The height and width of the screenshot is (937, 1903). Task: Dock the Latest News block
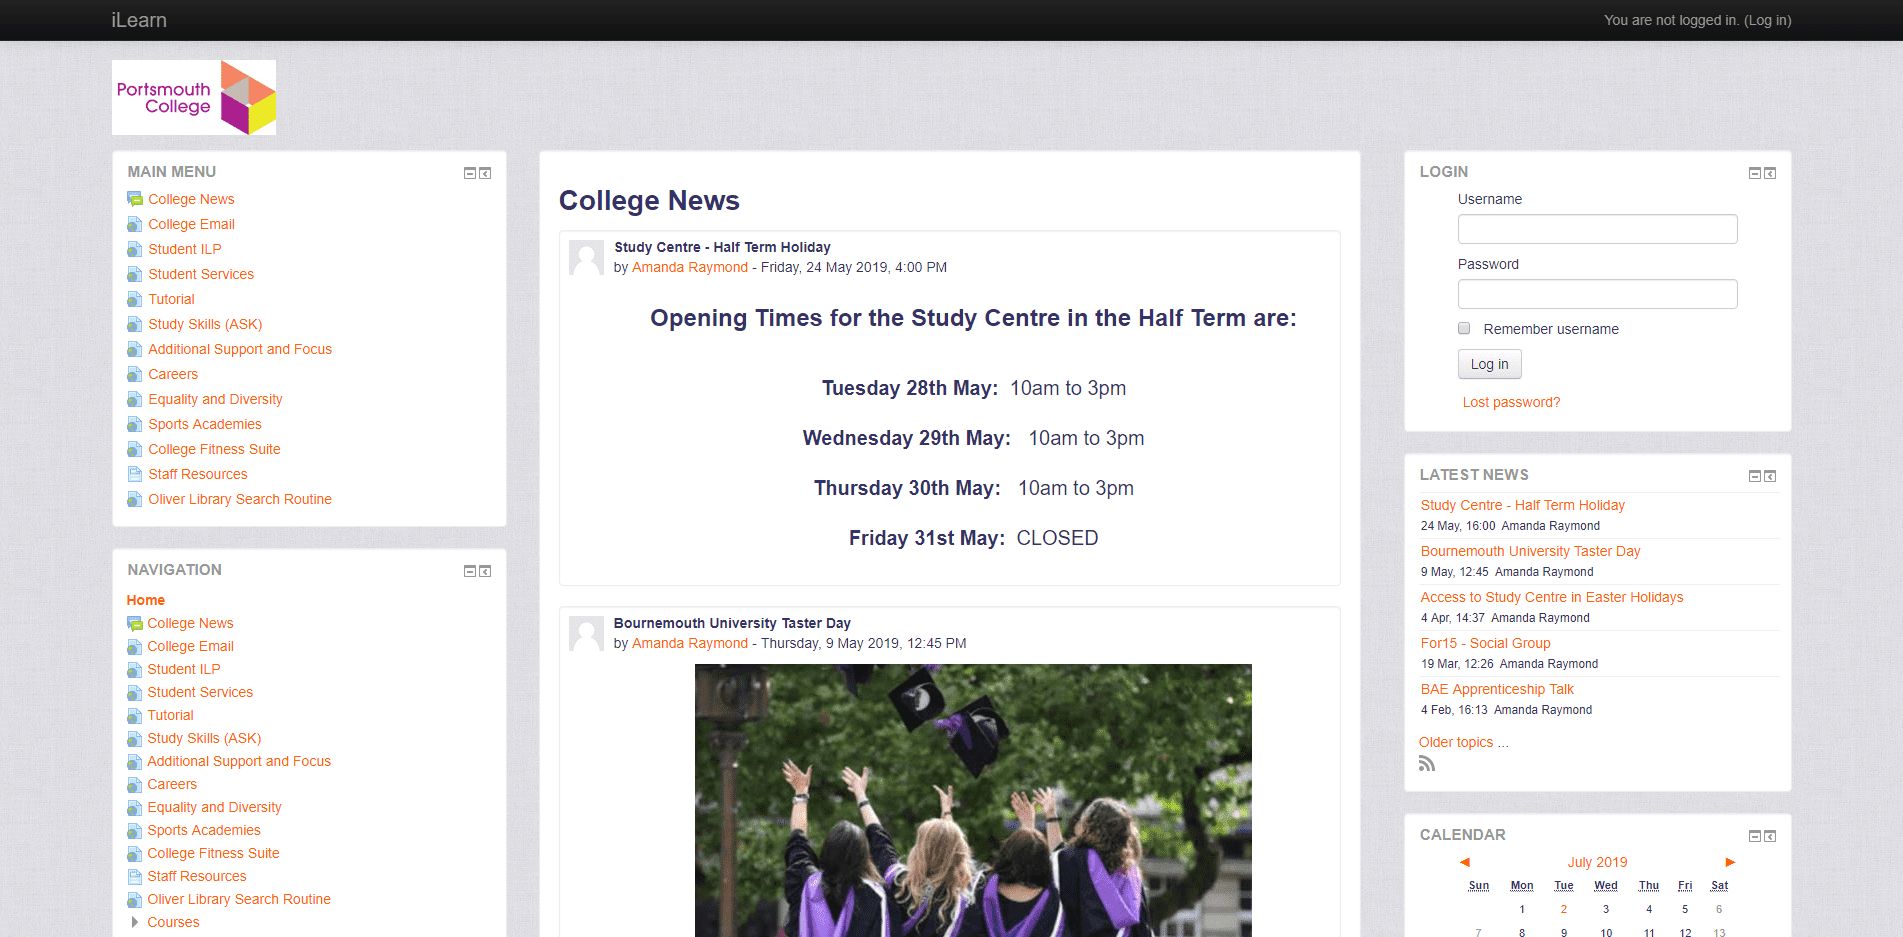tap(1770, 476)
